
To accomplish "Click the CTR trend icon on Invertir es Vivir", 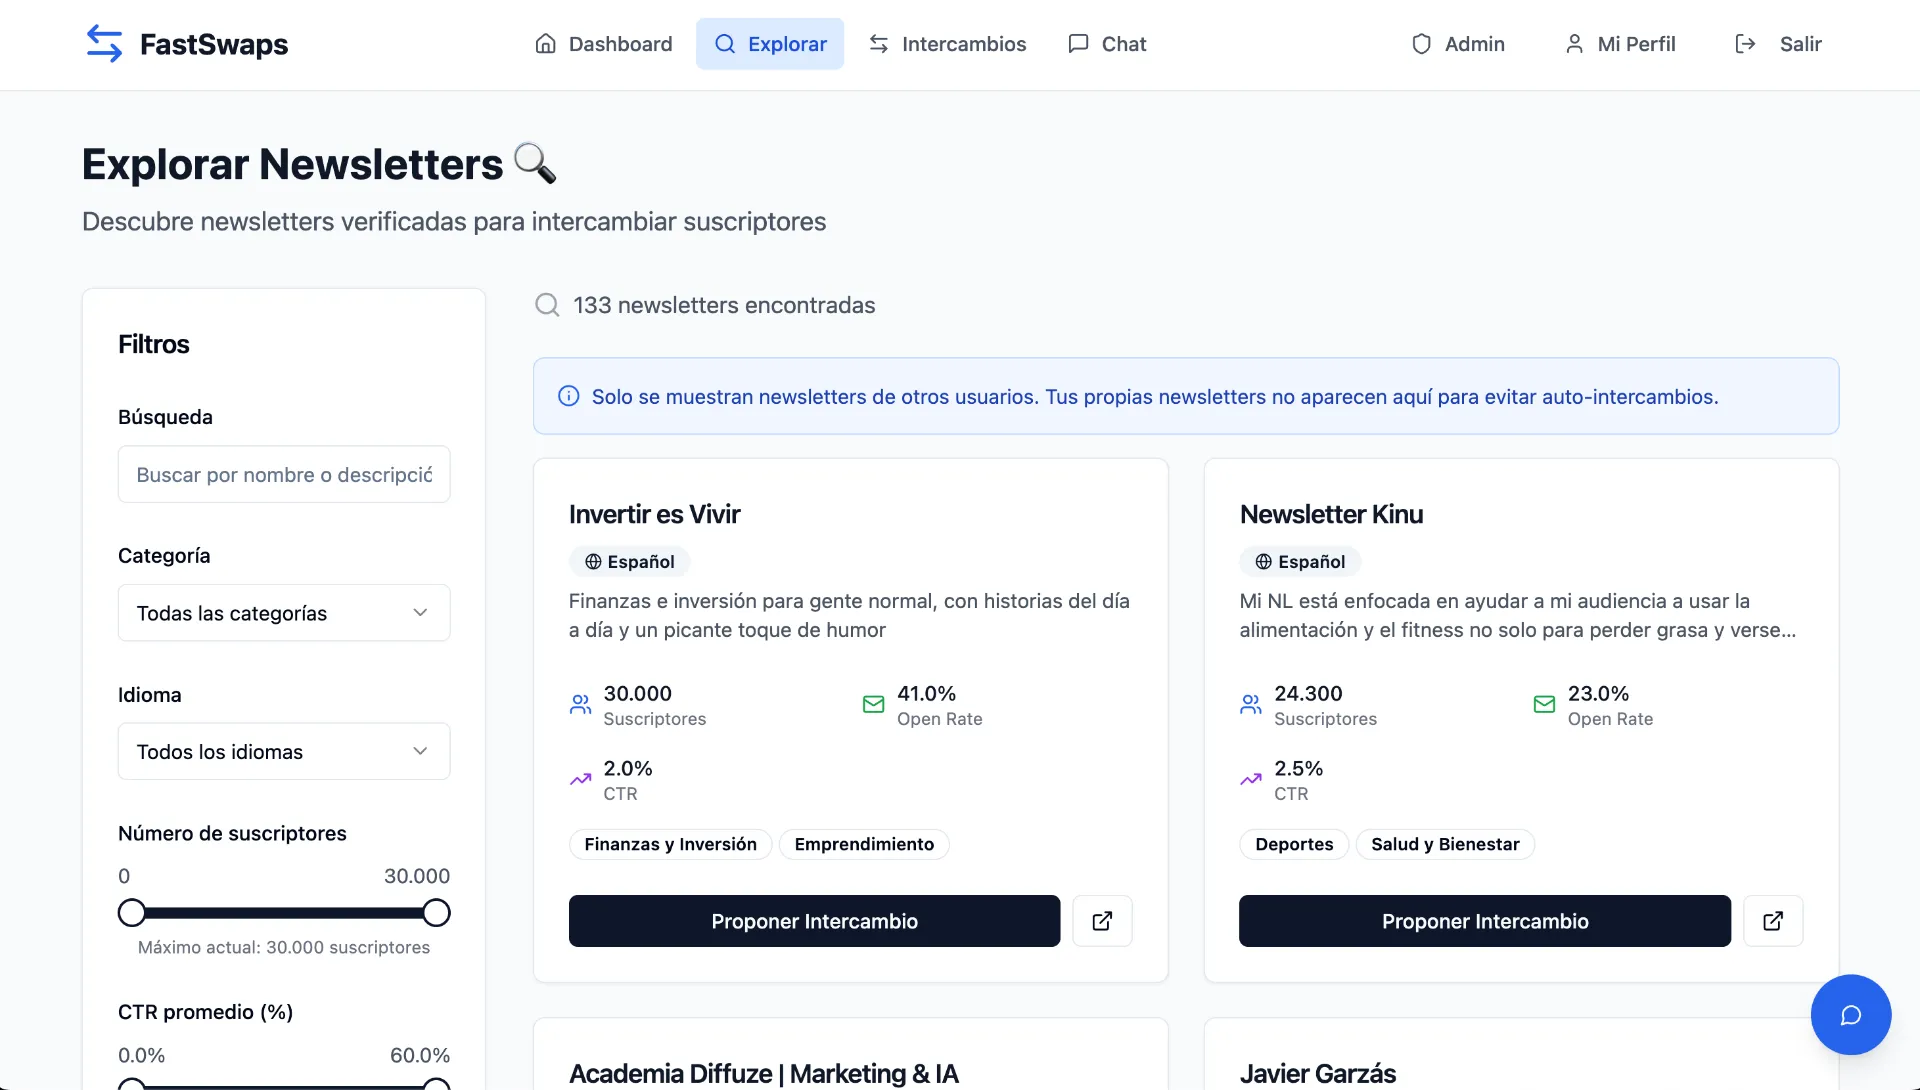I will (580, 779).
